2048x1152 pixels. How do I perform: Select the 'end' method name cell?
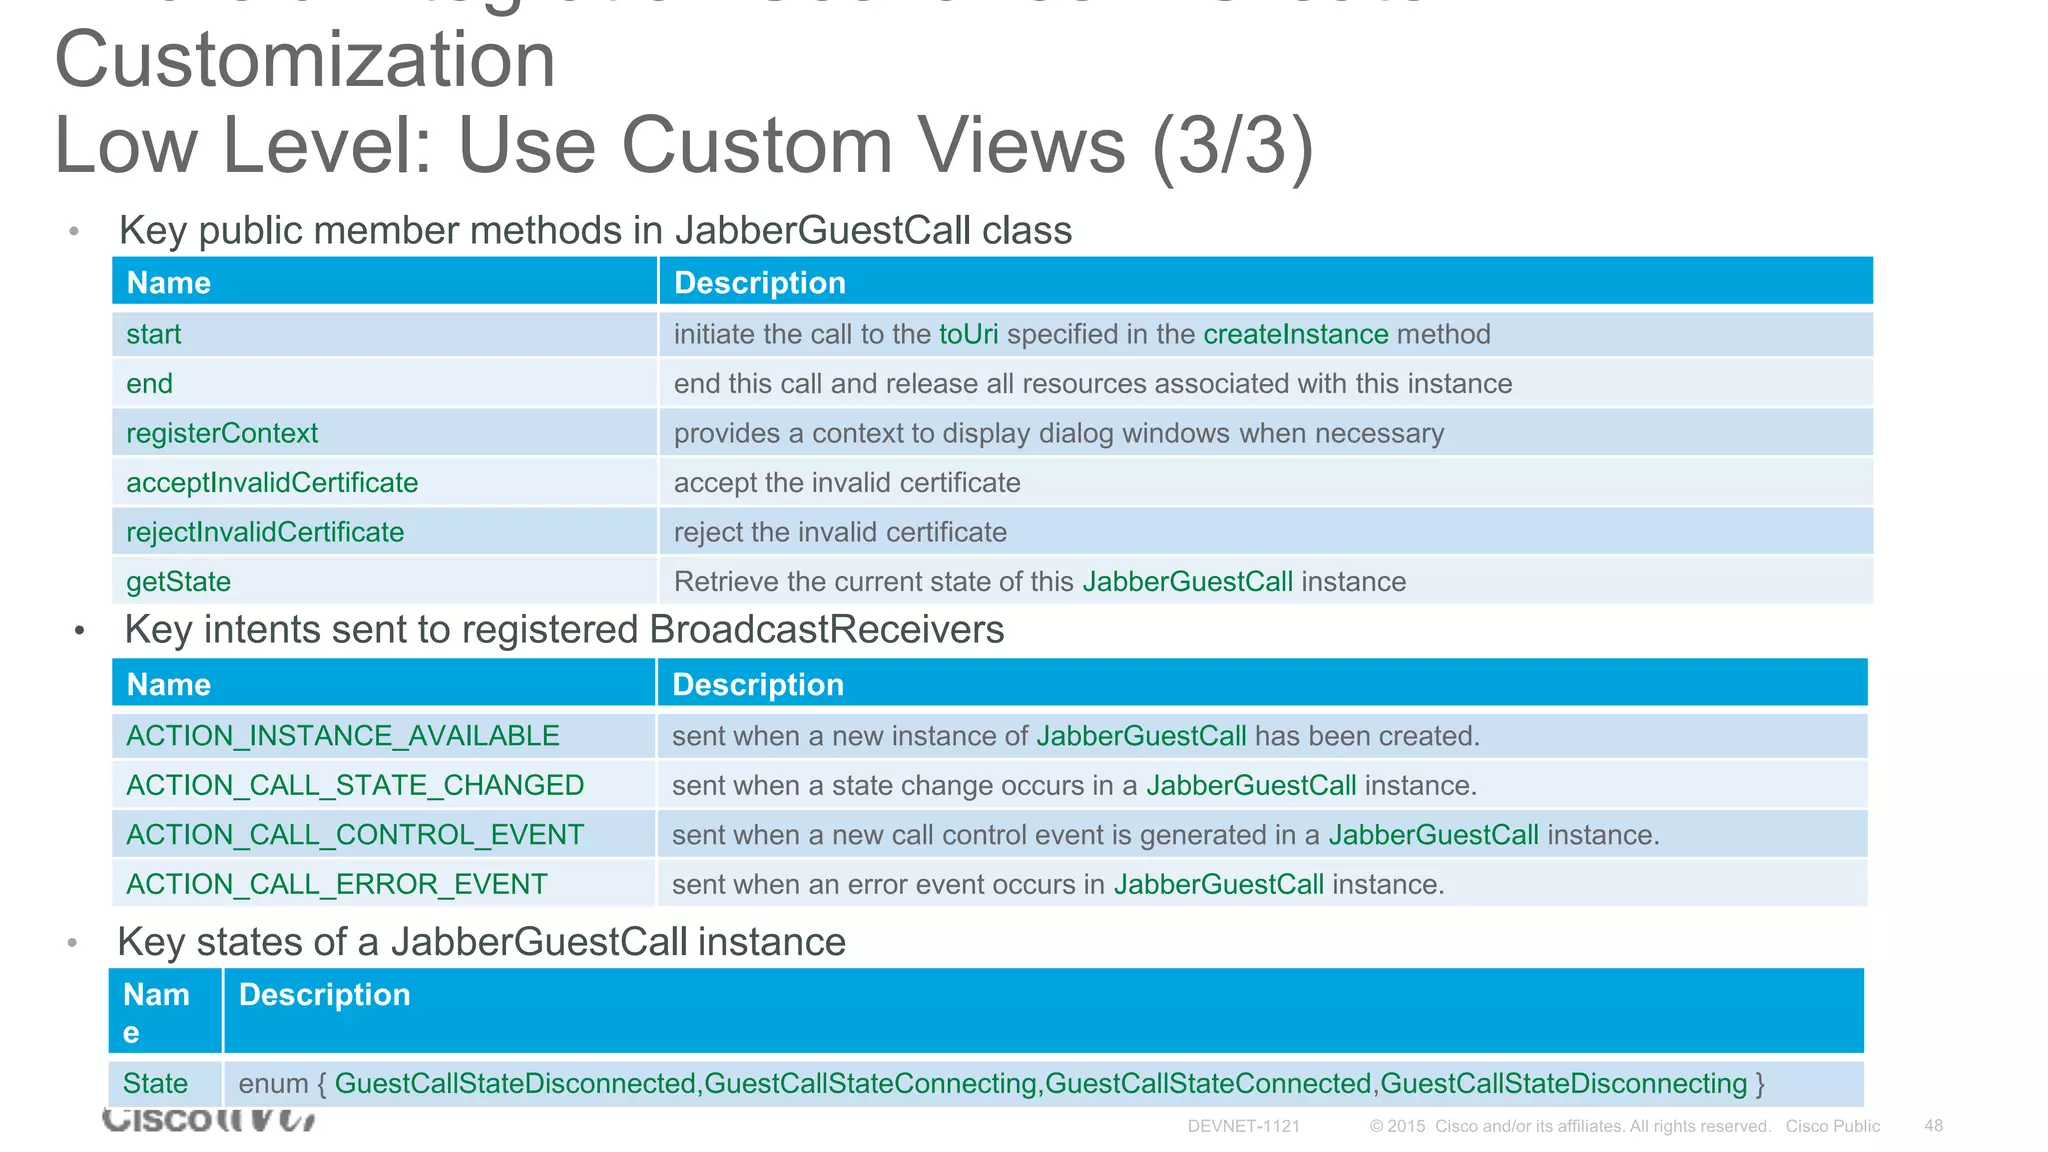coord(384,383)
